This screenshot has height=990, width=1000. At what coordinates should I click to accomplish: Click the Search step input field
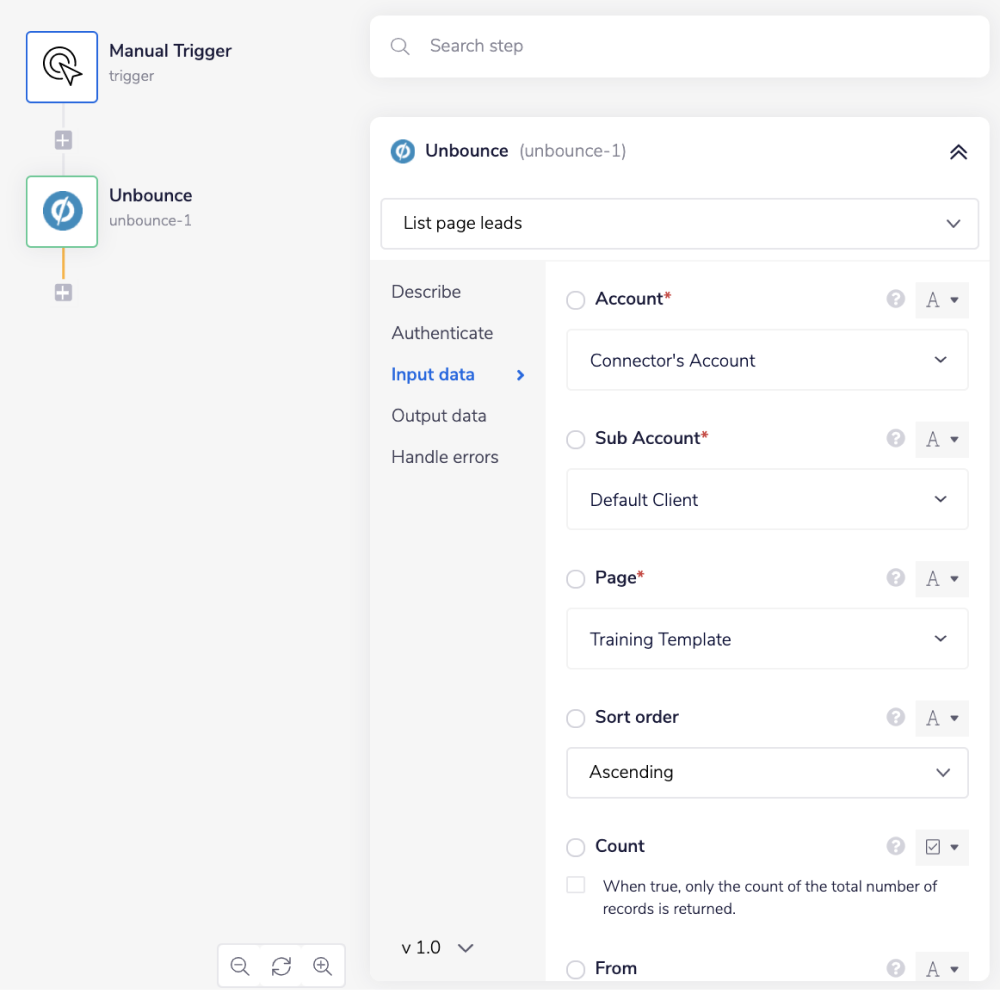pos(680,46)
